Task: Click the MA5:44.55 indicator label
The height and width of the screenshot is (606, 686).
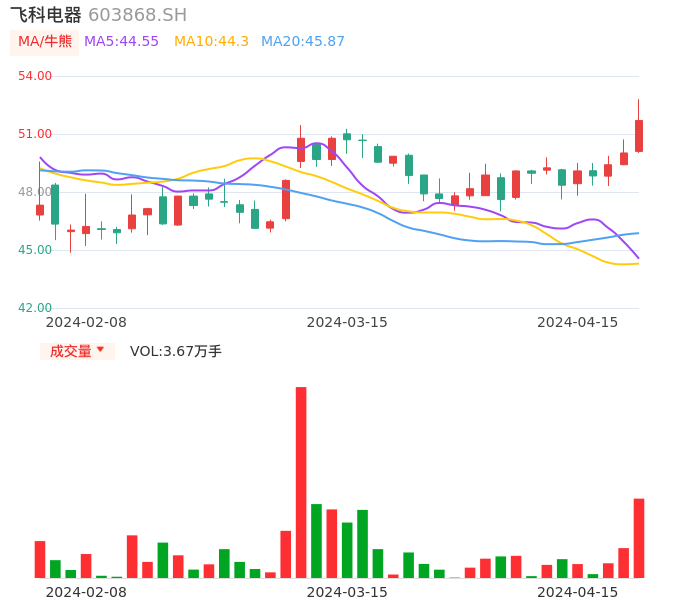Action: 121,42
